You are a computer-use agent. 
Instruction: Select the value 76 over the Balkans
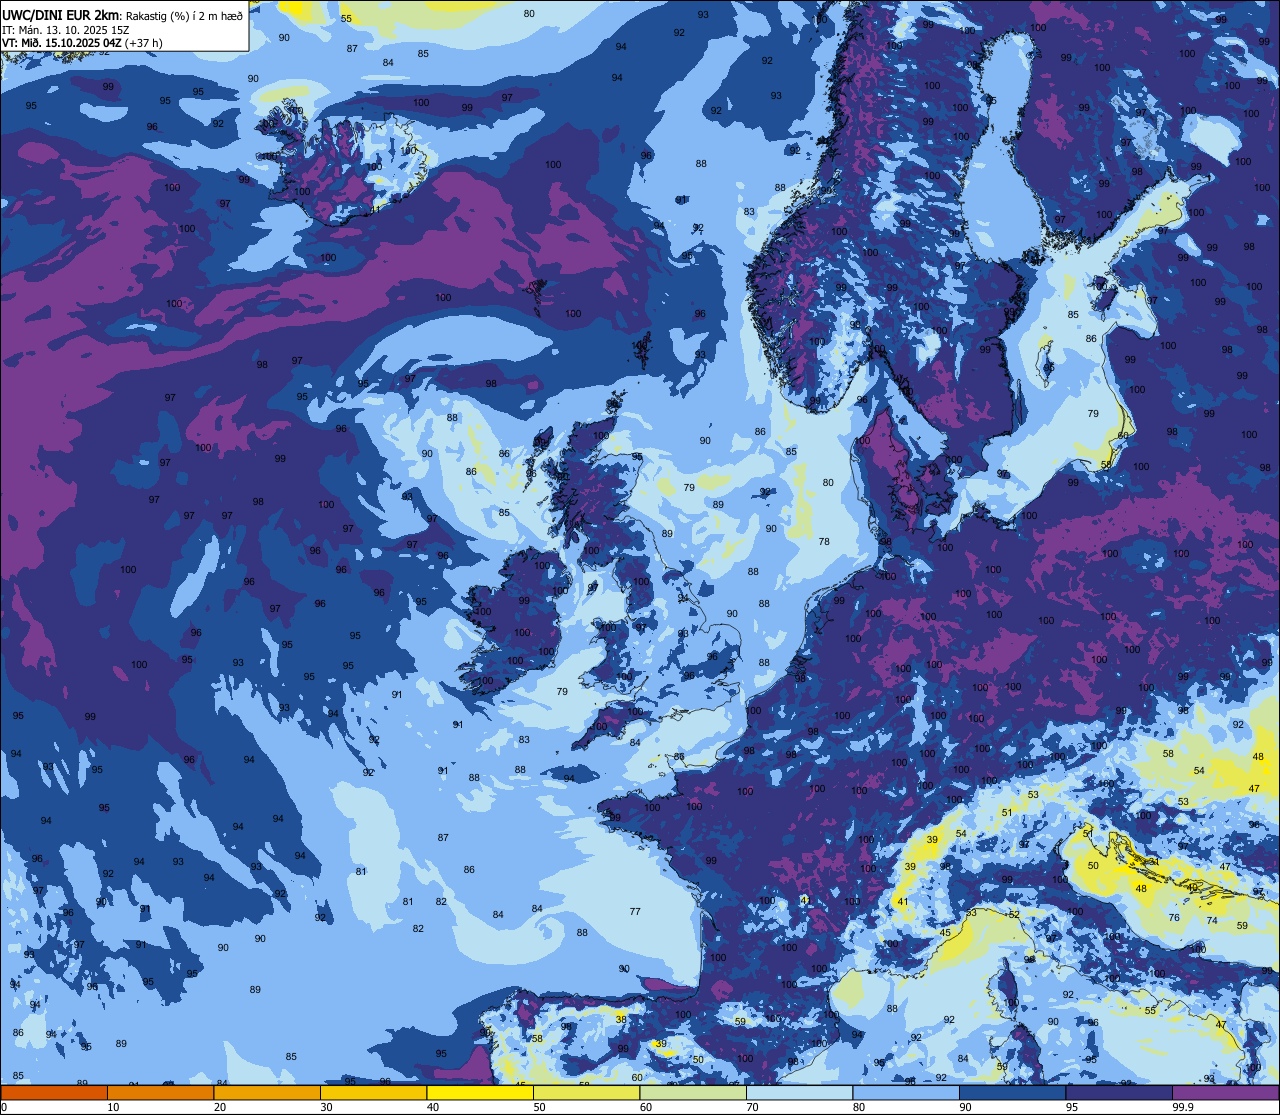1174,917
